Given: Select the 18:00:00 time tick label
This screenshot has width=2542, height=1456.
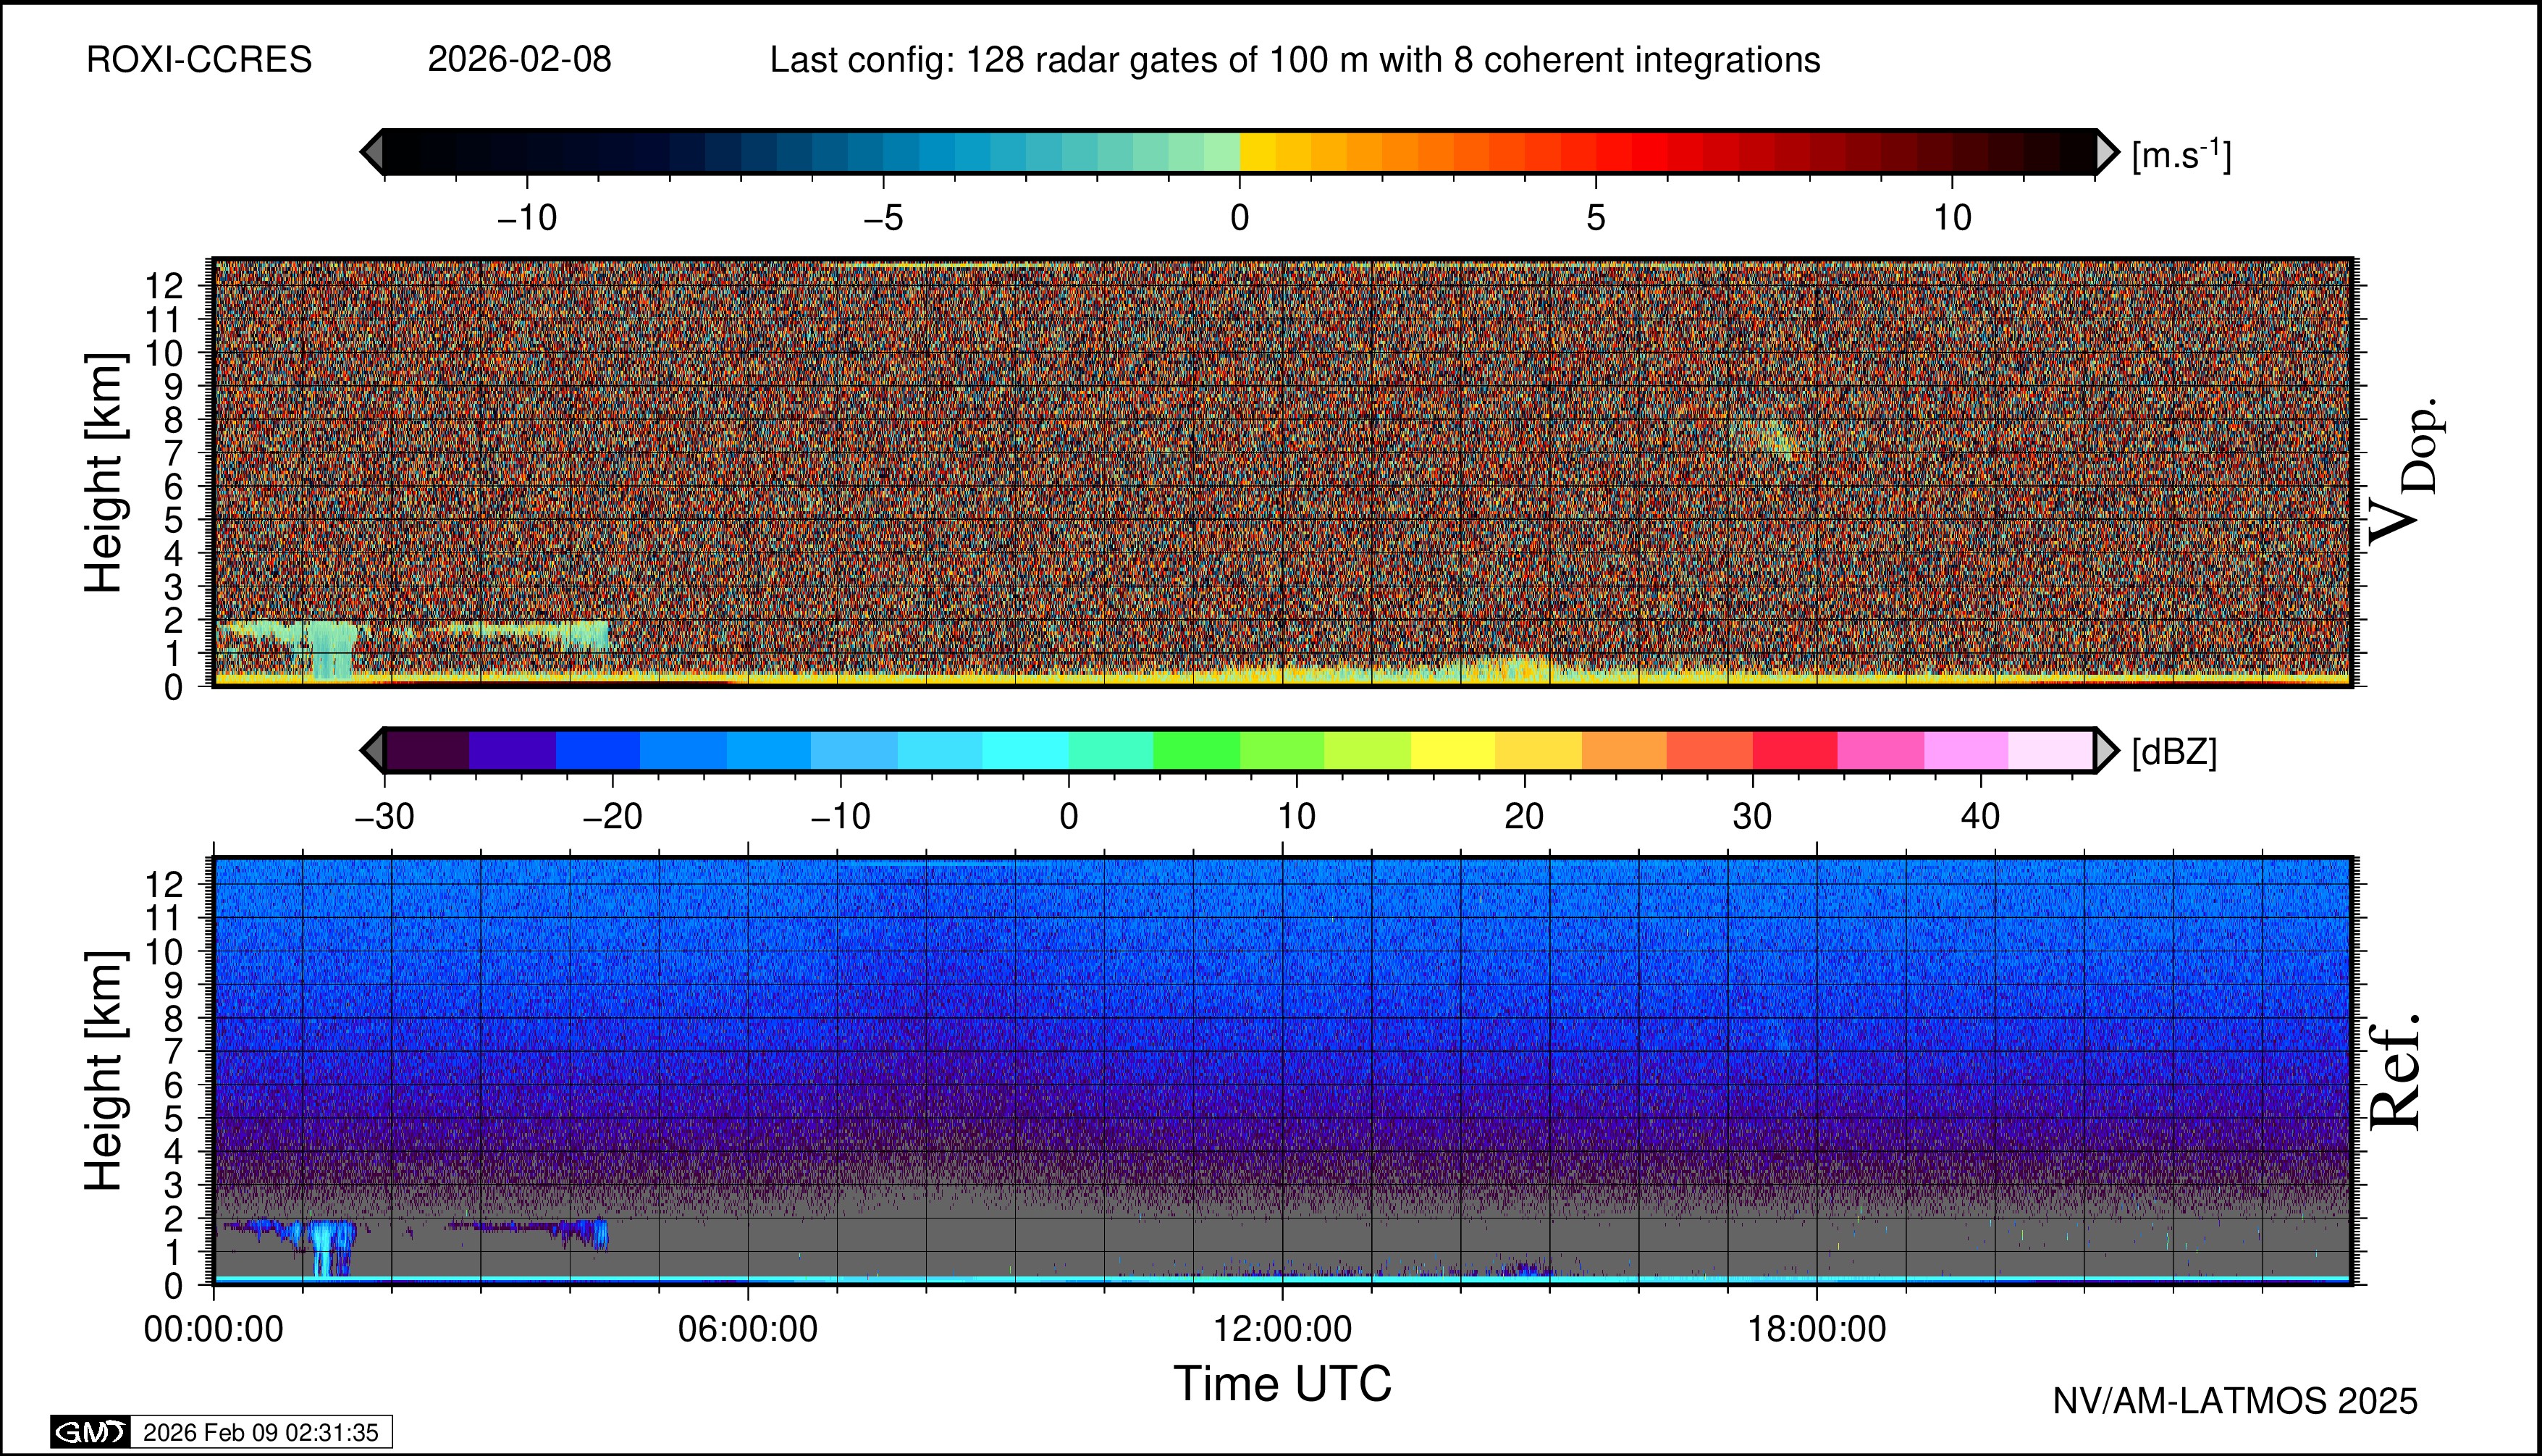Looking at the screenshot, I should [1816, 1329].
